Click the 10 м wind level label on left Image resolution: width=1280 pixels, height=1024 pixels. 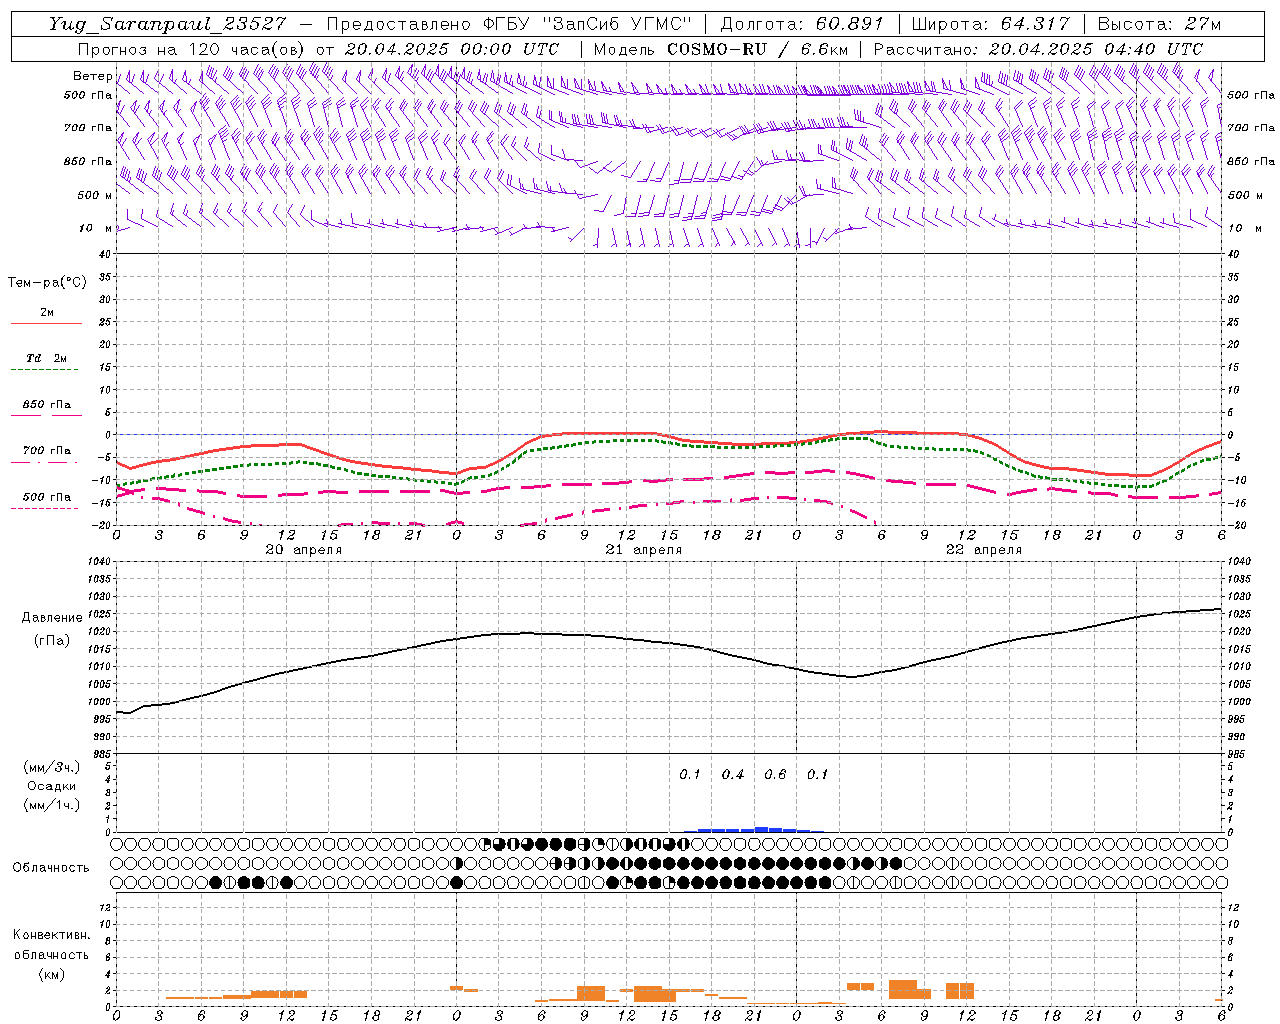tap(96, 229)
